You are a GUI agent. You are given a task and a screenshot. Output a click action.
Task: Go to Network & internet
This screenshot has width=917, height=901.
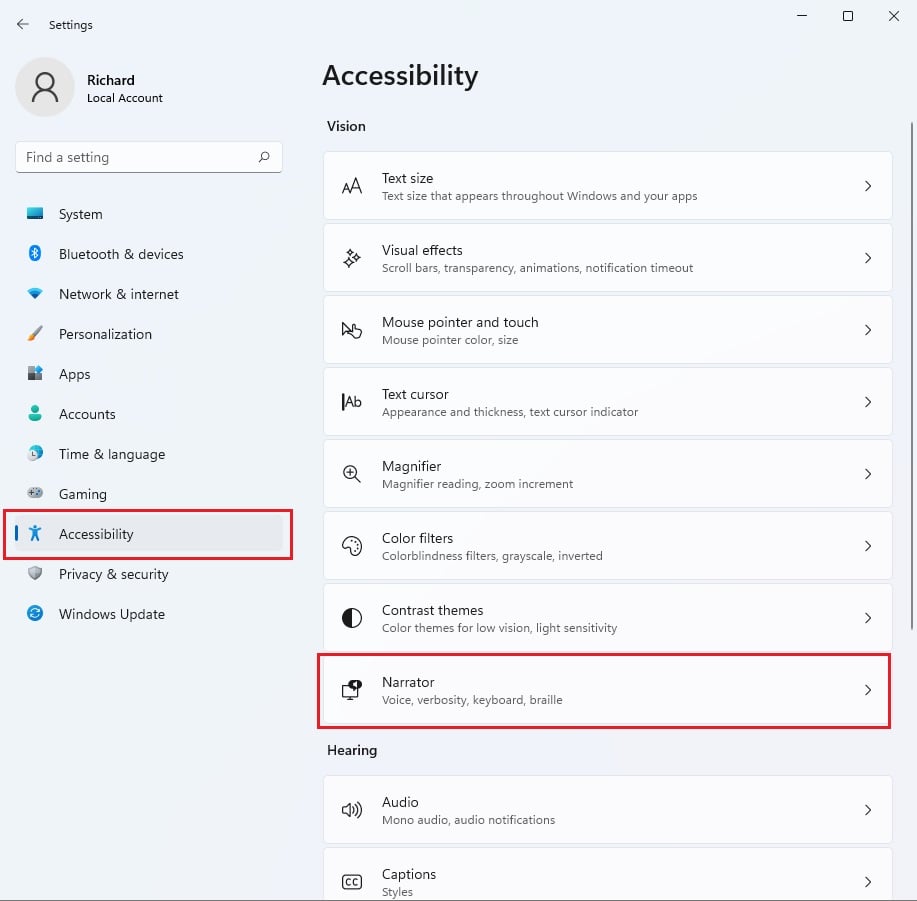(119, 294)
